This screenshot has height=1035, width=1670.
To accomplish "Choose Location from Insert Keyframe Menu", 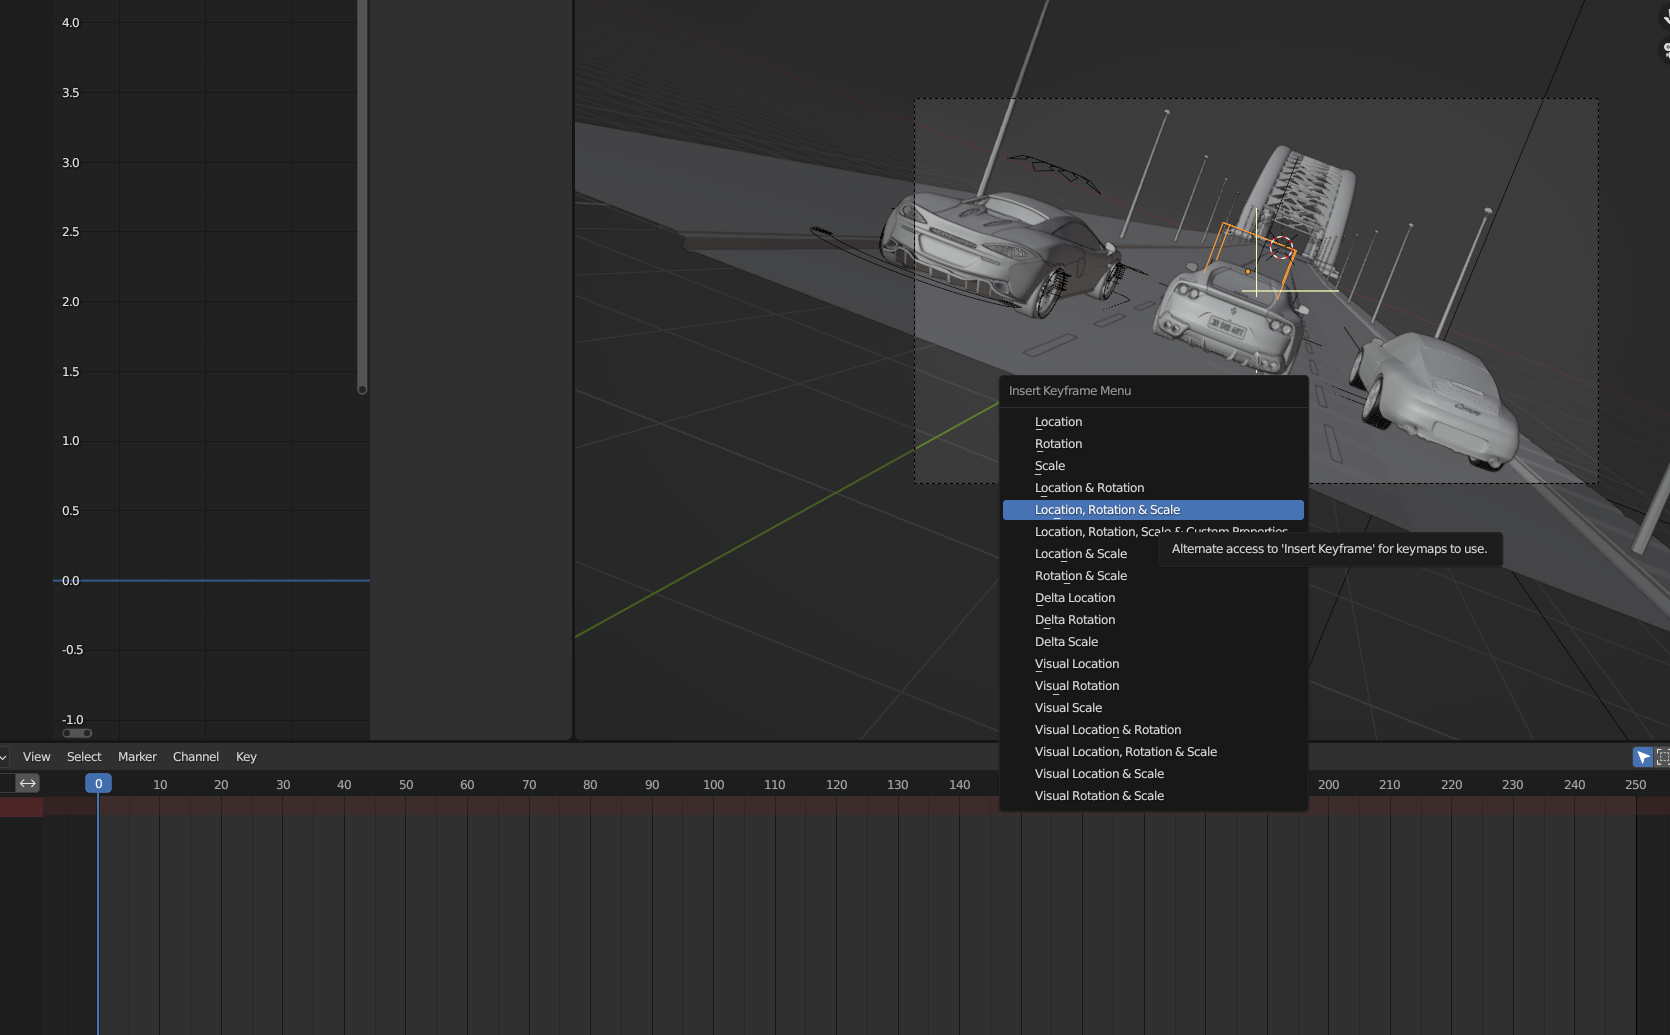I will click(1058, 422).
